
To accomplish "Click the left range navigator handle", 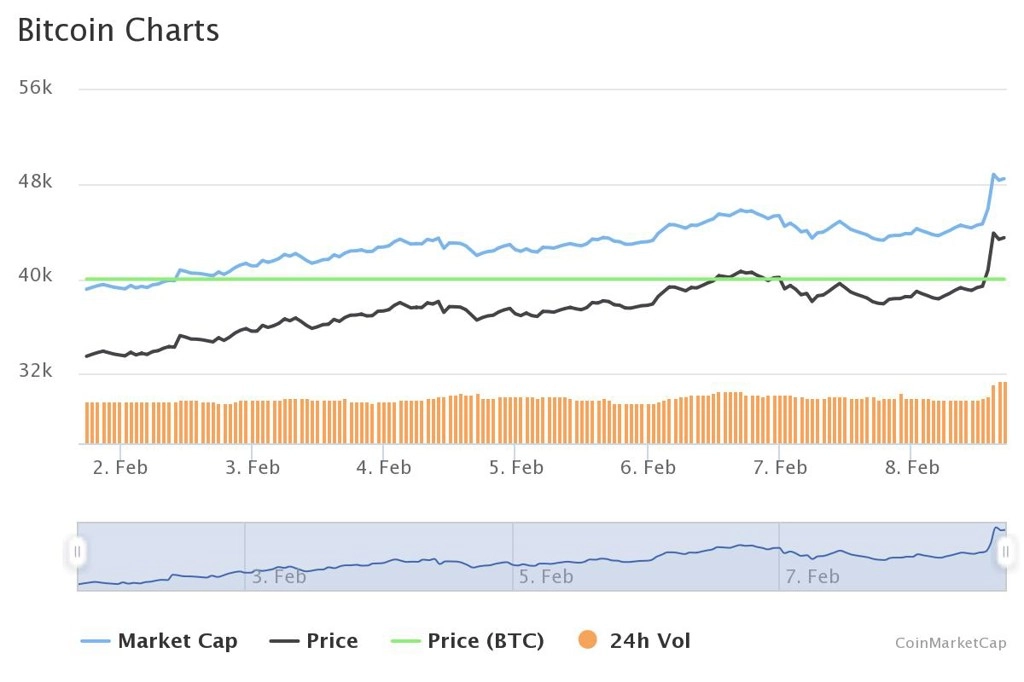I will [x=77, y=551].
